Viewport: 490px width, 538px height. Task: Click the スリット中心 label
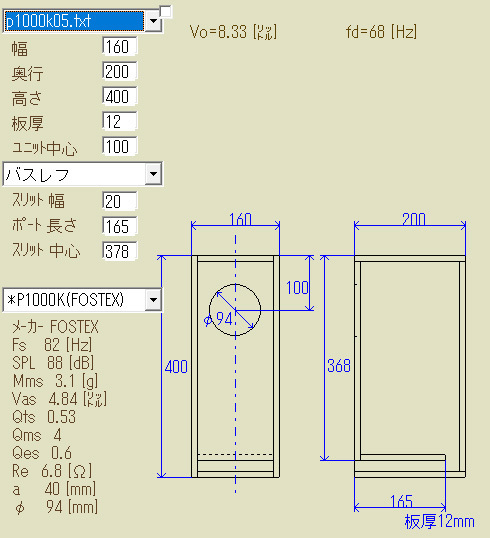[46, 250]
